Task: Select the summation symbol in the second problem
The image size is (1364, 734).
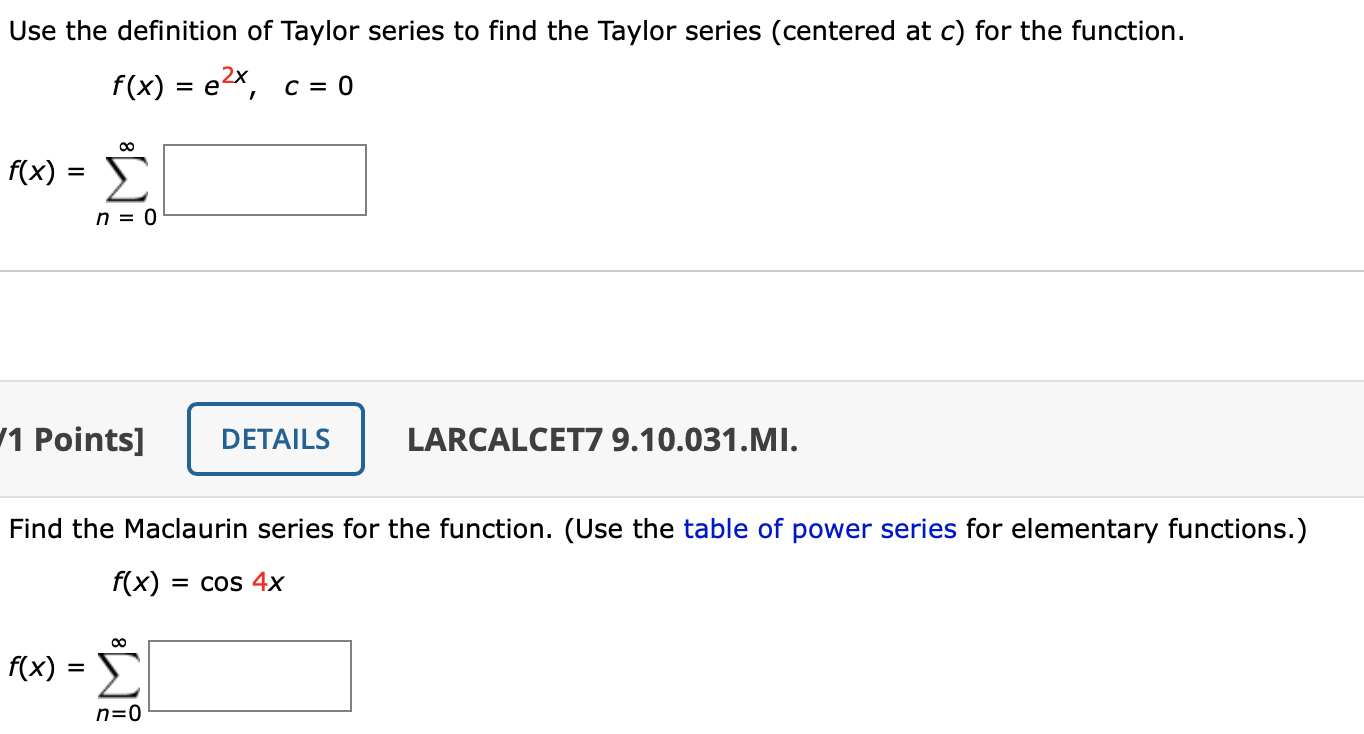Action: point(118,675)
